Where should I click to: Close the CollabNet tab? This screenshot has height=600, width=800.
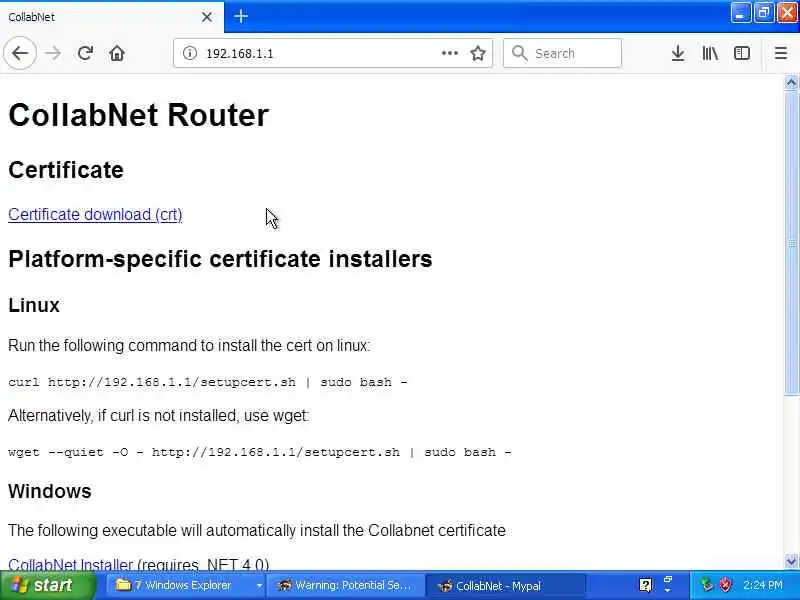(x=207, y=17)
